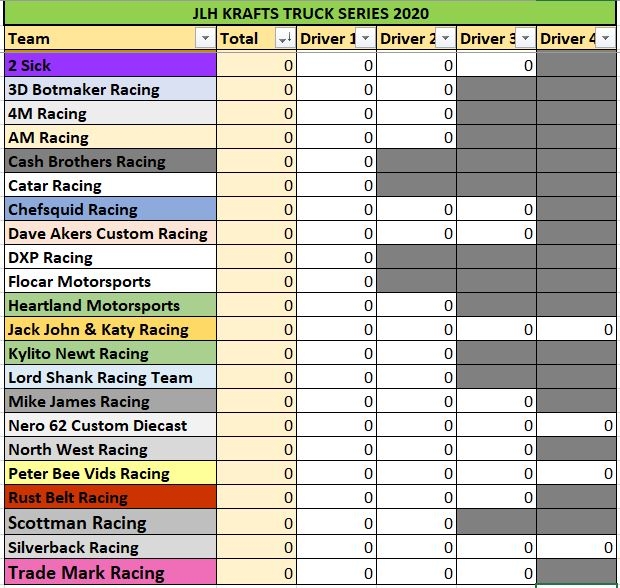Click the Jack John & Katy Racing cell

point(111,329)
